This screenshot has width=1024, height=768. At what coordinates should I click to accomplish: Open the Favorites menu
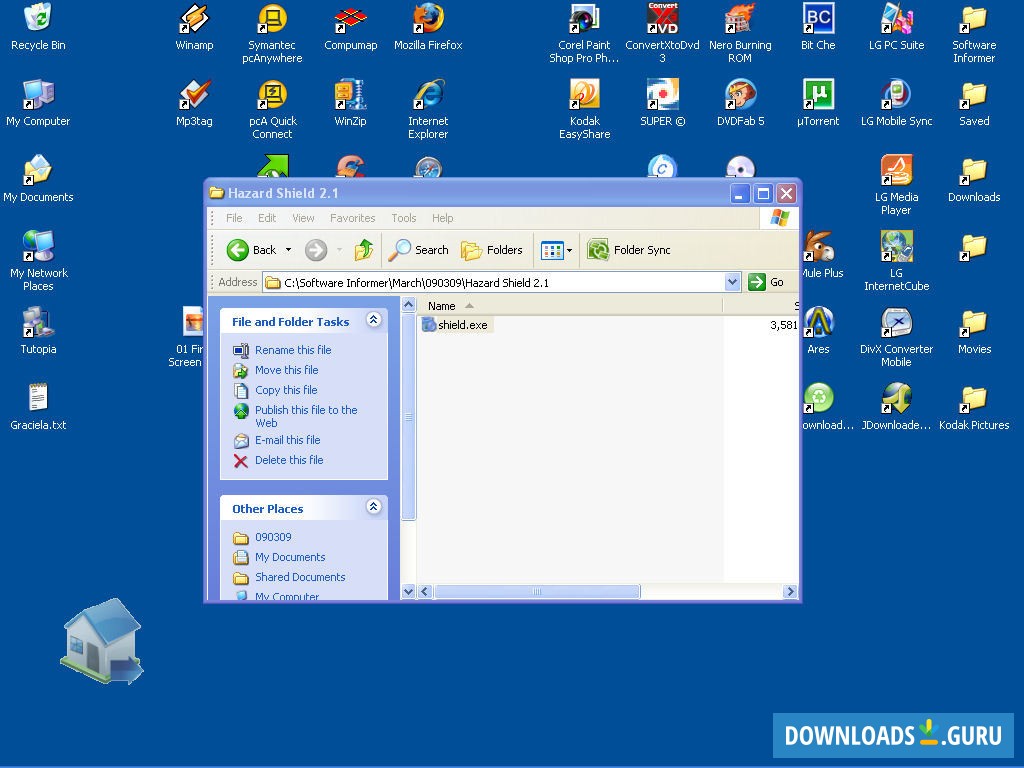click(x=351, y=217)
